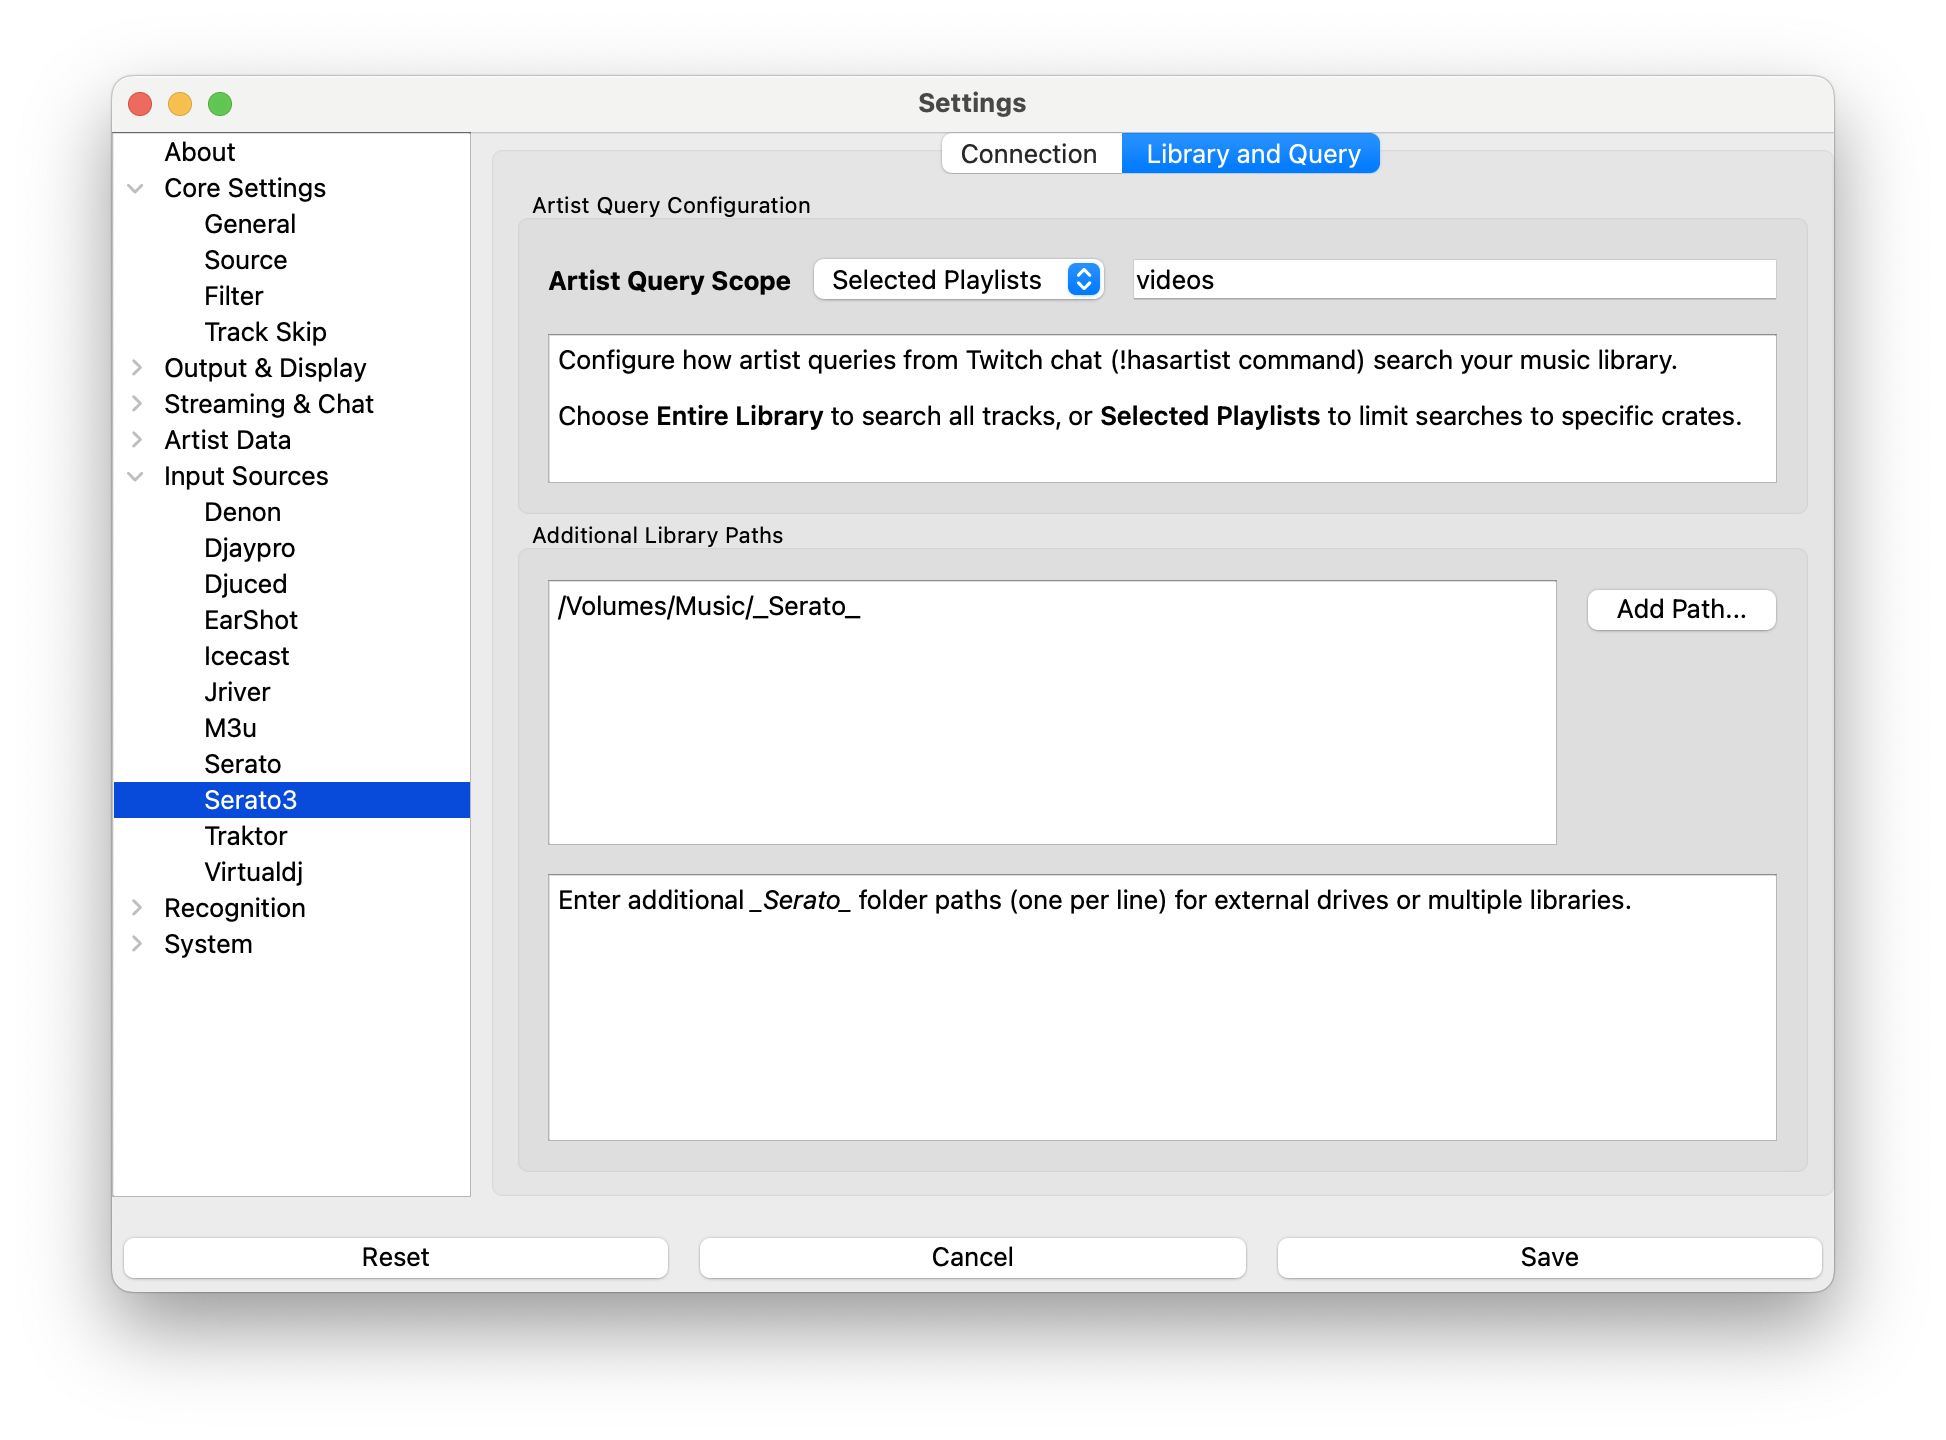This screenshot has height=1440, width=1946.
Task: Open the EarShot input source
Action: pos(251,620)
